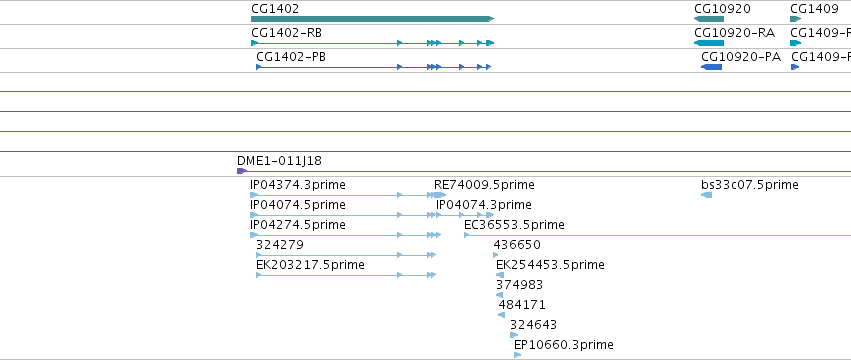
Task: Click the CG1402-RB transcript feature
Action: pyautogui.click(x=372, y=43)
